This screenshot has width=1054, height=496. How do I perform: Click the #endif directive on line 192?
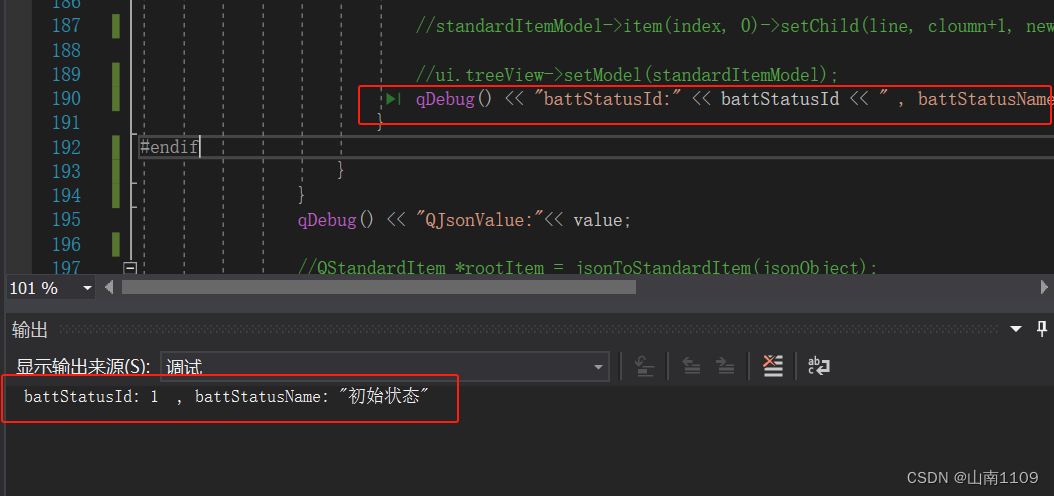[x=169, y=147]
